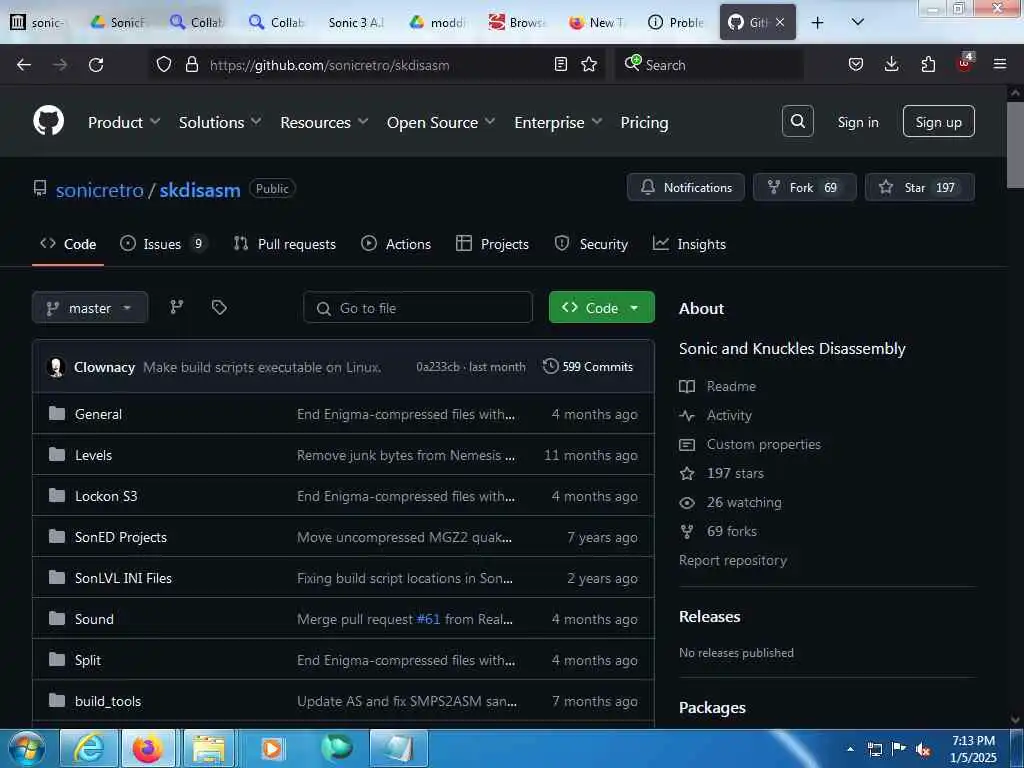Switch to the Pull requests tab
The width and height of the screenshot is (1024, 768).
285,244
